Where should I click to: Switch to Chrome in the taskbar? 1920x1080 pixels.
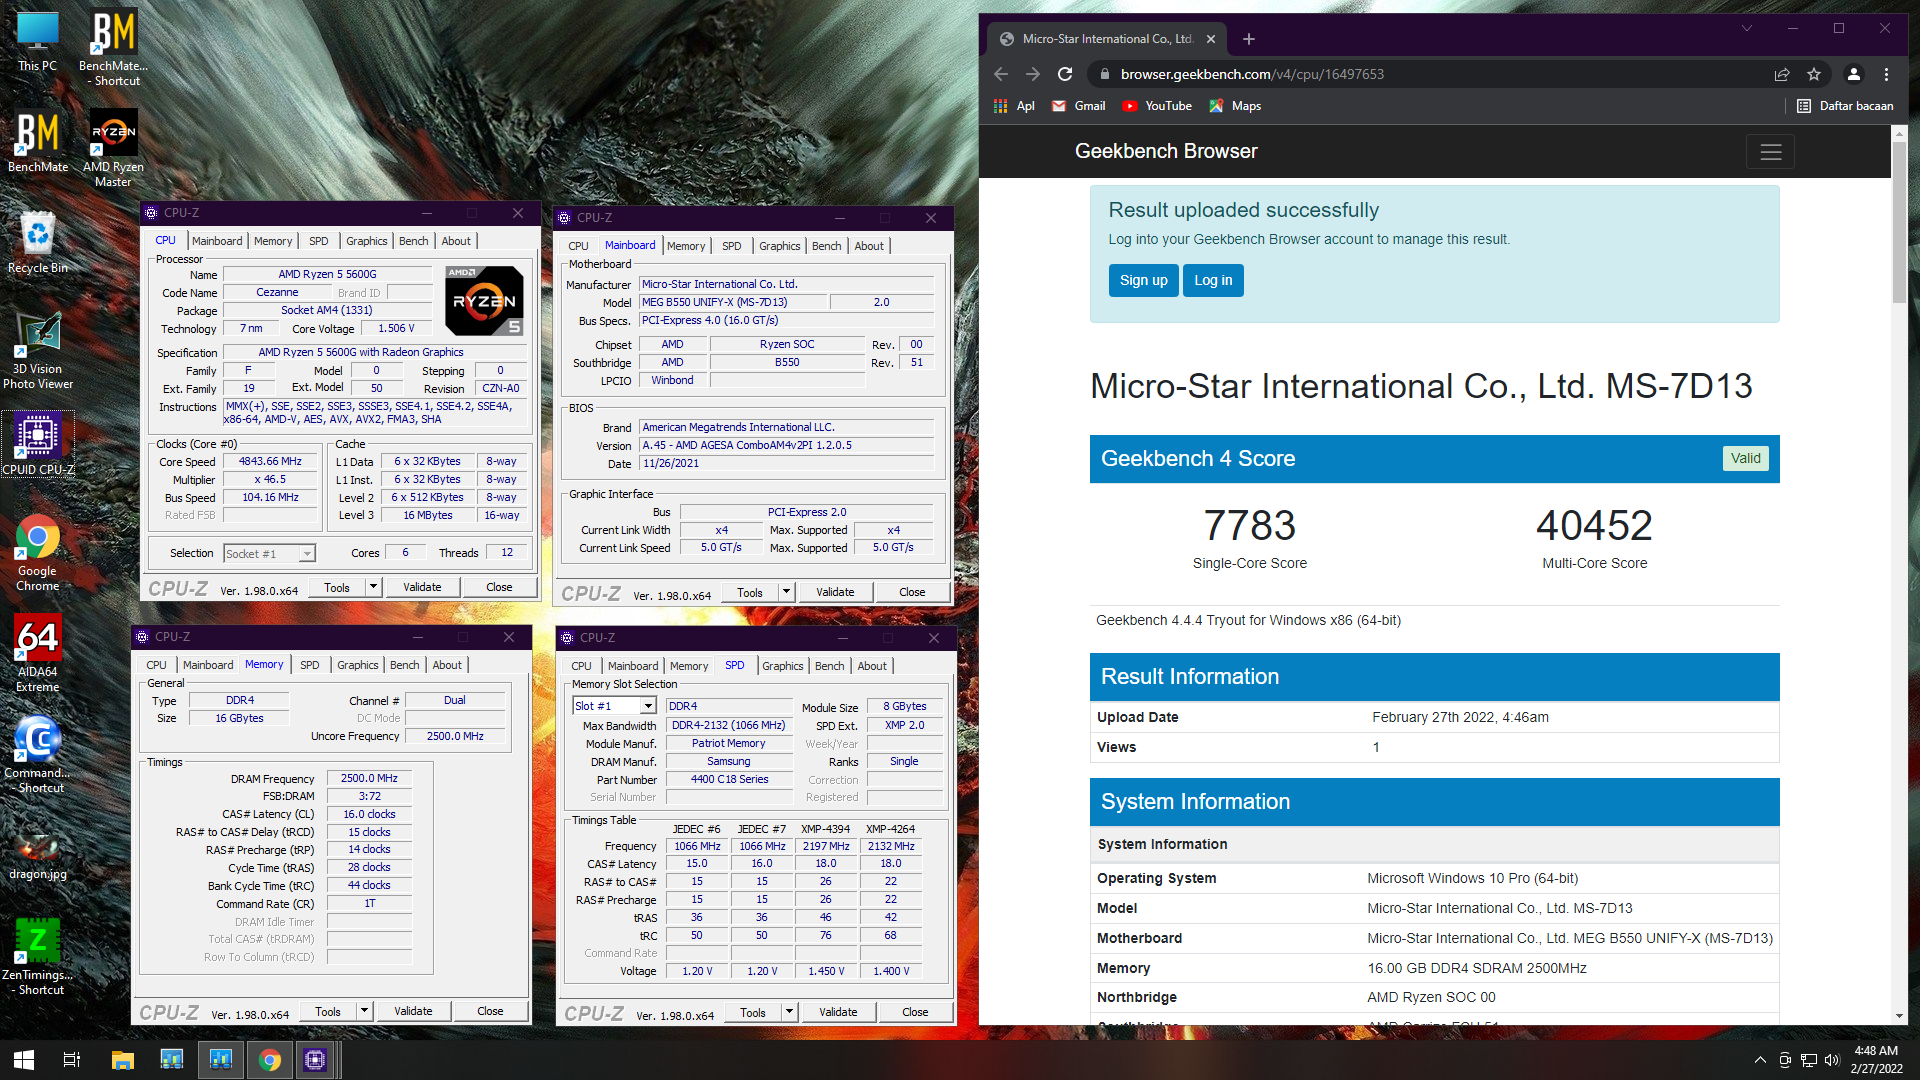pos(269,1060)
